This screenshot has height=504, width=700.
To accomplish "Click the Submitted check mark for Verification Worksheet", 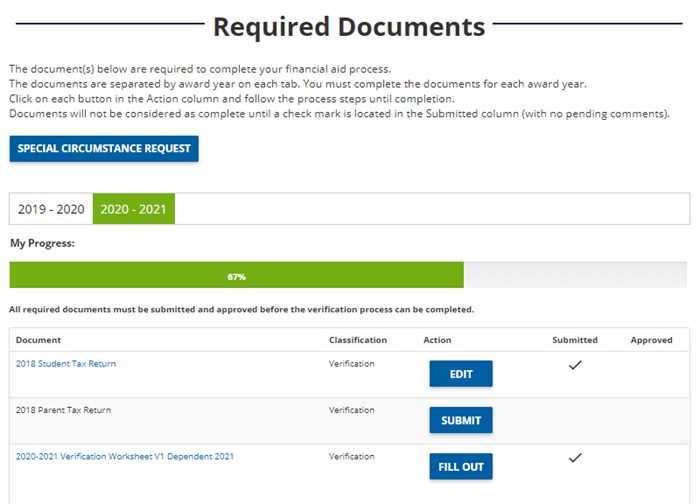I will (x=574, y=458).
